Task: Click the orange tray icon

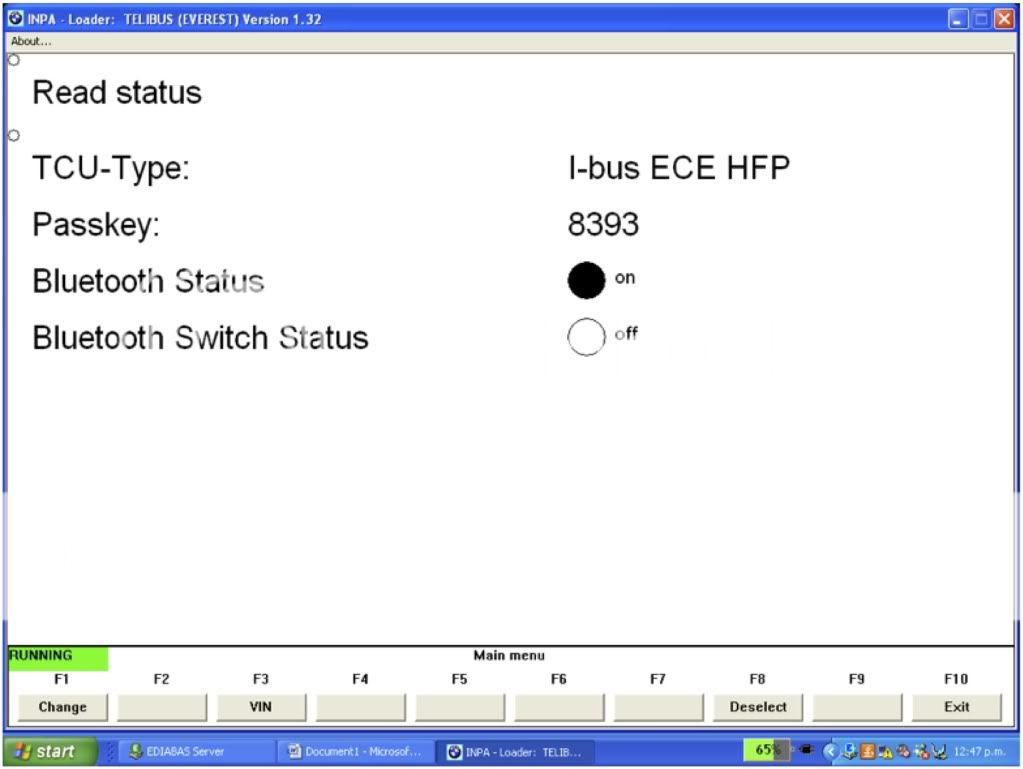Action: (867, 751)
